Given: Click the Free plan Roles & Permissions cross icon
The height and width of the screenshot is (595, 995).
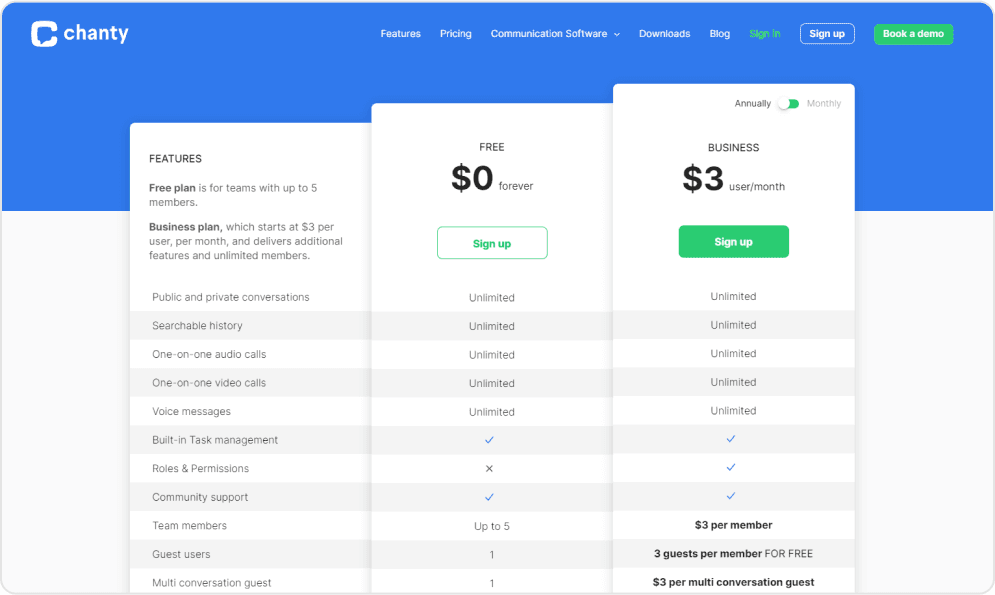Looking at the screenshot, I should [490, 469].
